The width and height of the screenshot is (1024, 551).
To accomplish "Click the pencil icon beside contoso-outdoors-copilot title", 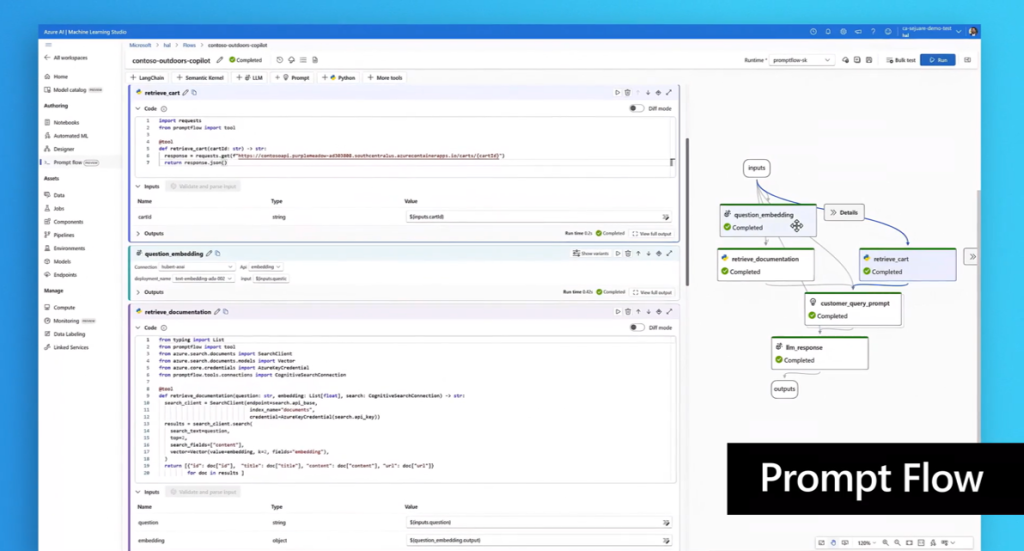I will [x=220, y=60].
